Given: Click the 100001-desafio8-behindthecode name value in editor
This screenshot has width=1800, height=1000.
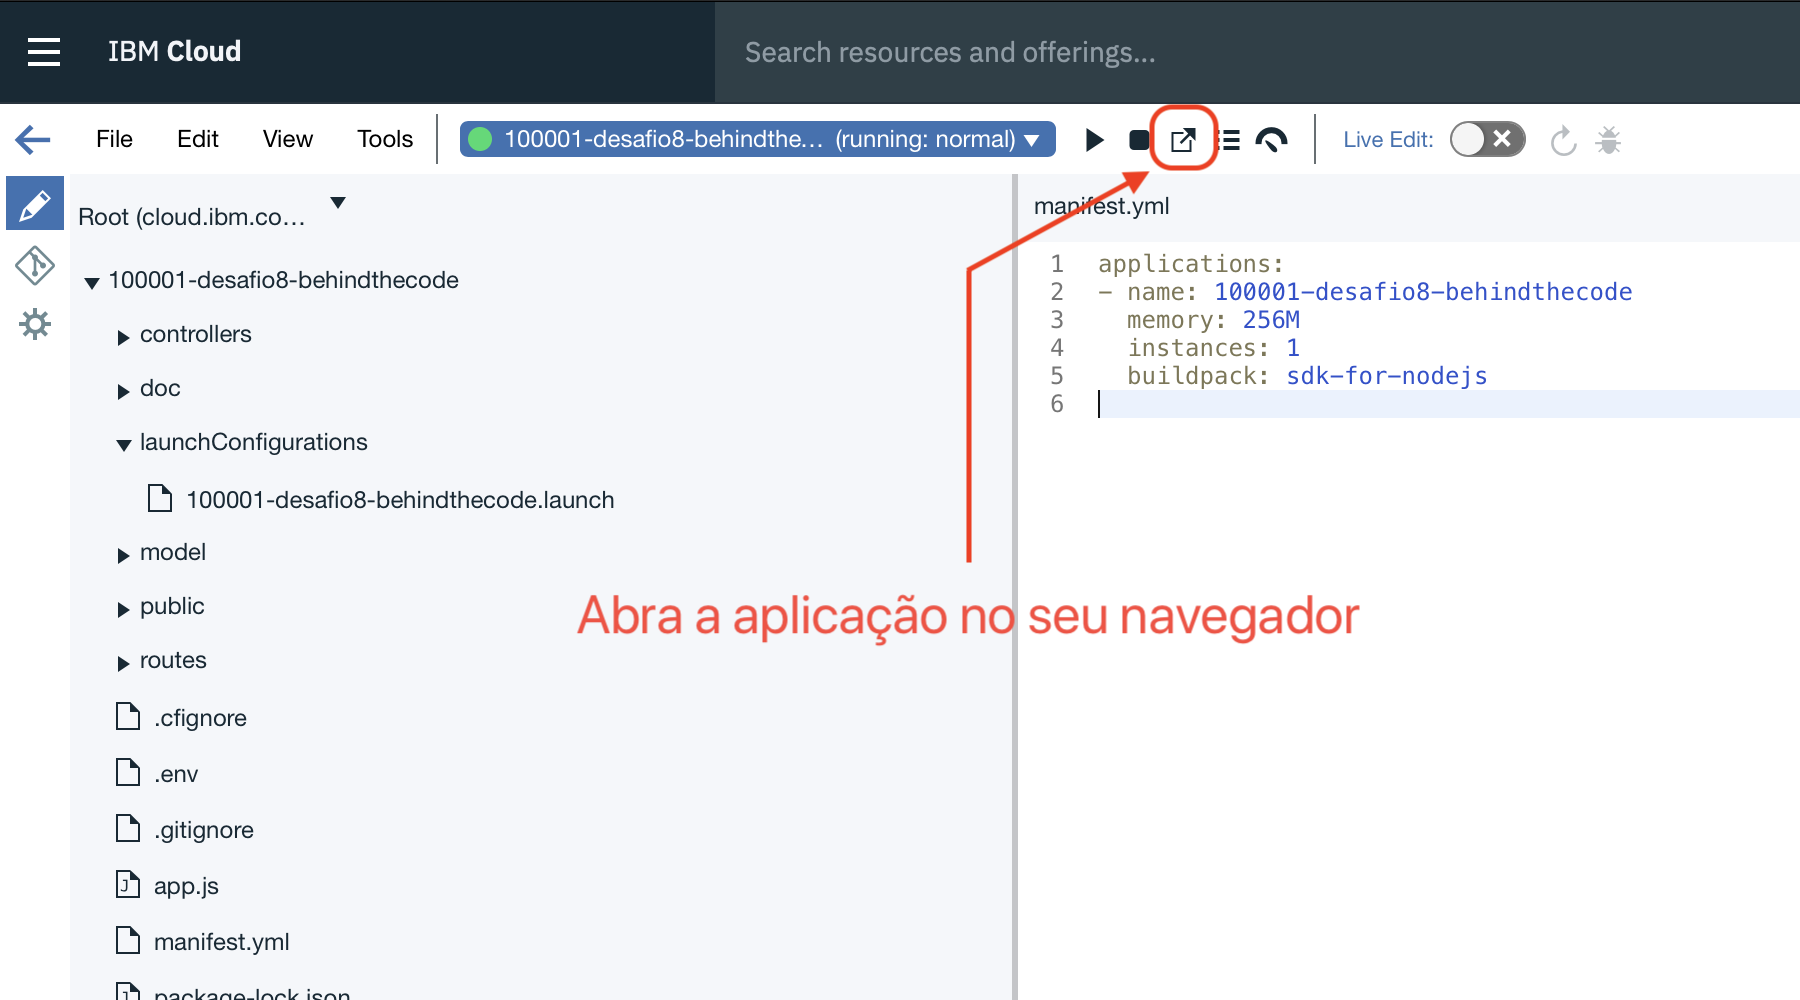Looking at the screenshot, I should (x=1423, y=292).
